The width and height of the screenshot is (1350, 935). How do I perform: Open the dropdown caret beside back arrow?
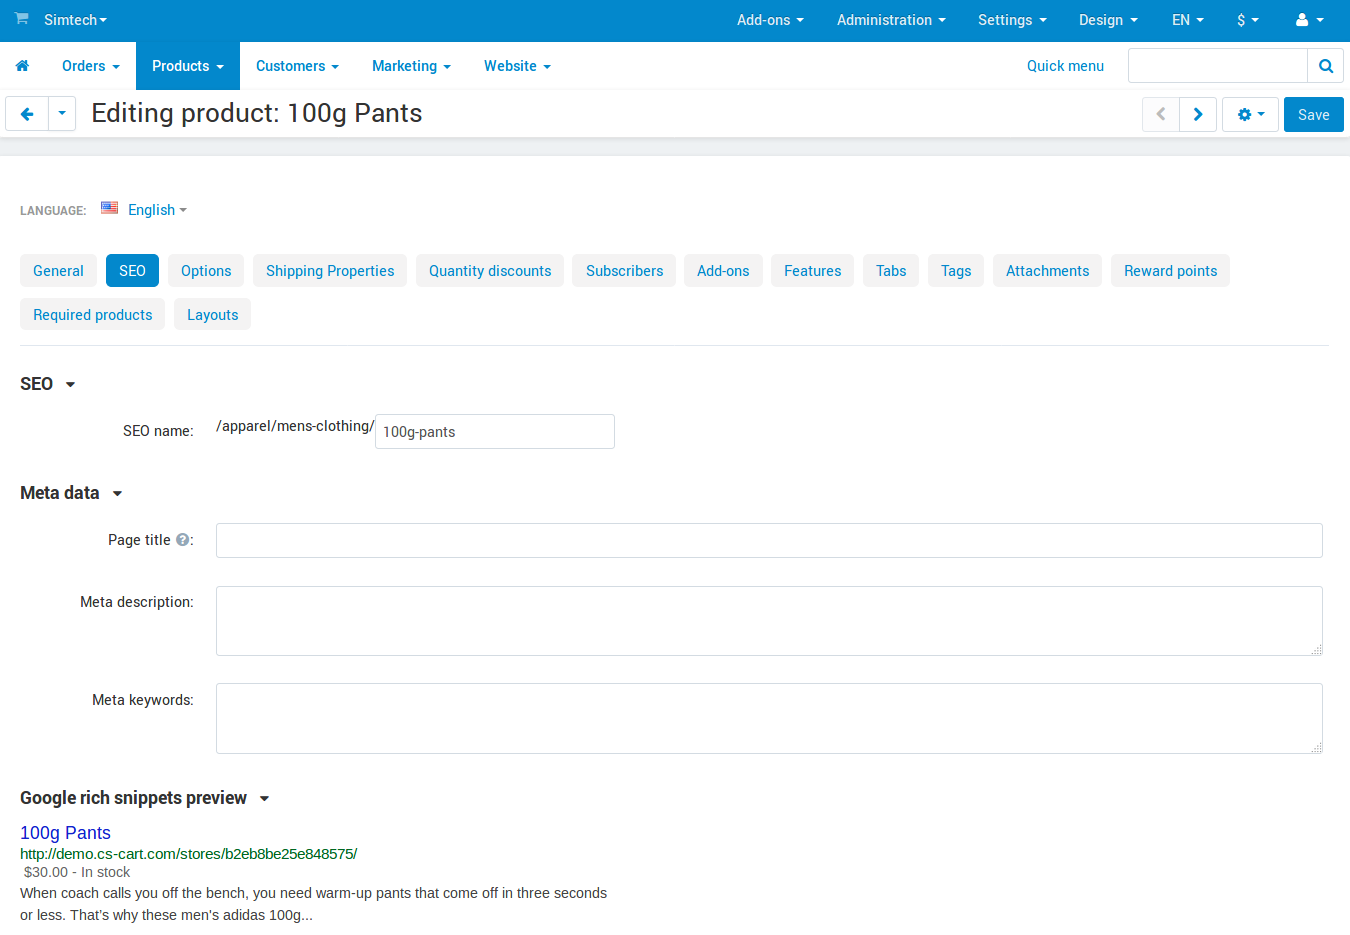62,114
